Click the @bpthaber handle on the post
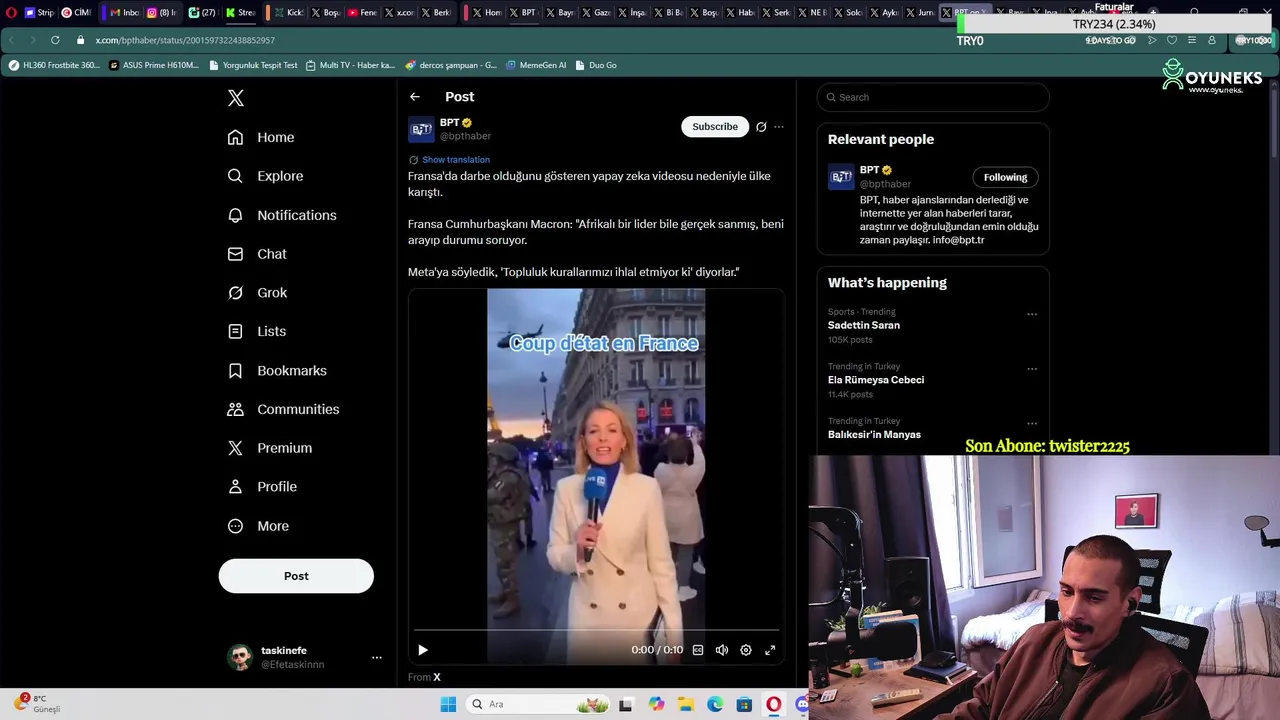The height and width of the screenshot is (720, 1280). tap(466, 136)
